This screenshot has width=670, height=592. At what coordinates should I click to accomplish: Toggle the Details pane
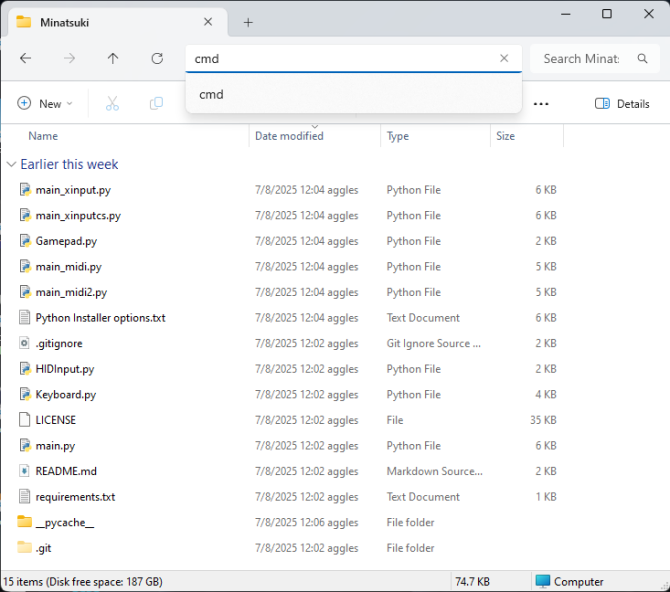coord(622,104)
